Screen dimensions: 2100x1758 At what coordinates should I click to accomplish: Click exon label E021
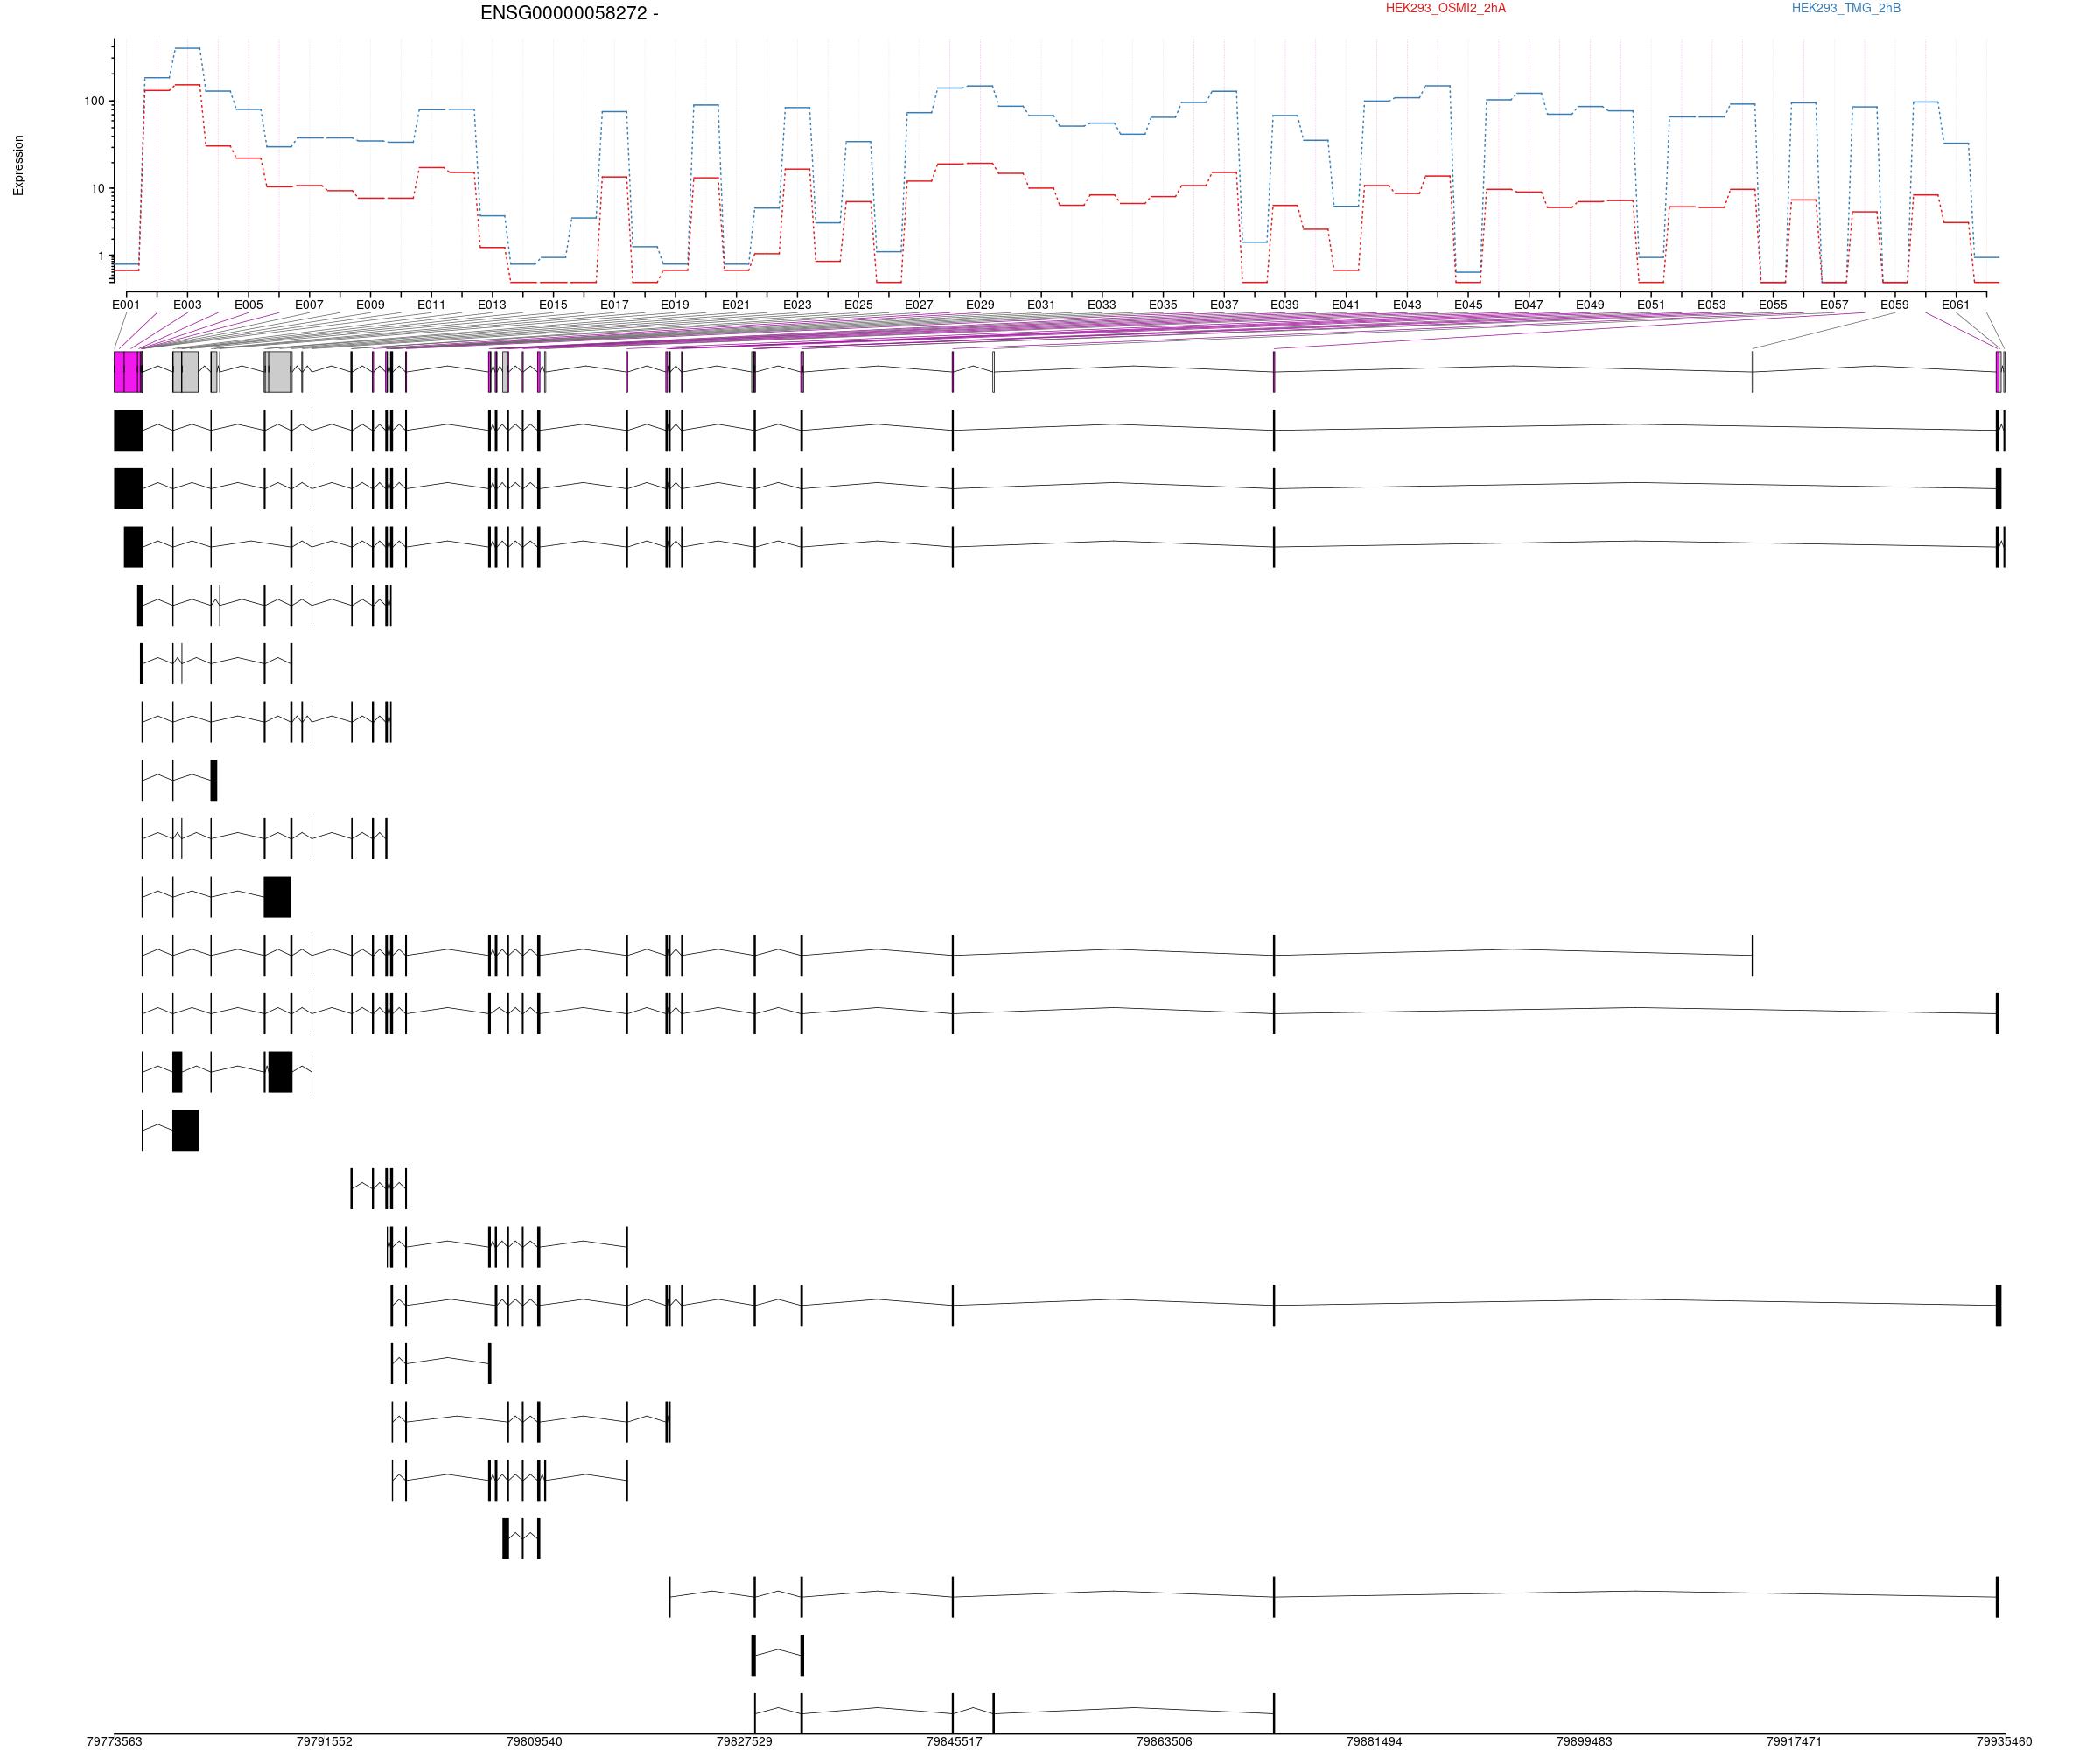tap(736, 304)
